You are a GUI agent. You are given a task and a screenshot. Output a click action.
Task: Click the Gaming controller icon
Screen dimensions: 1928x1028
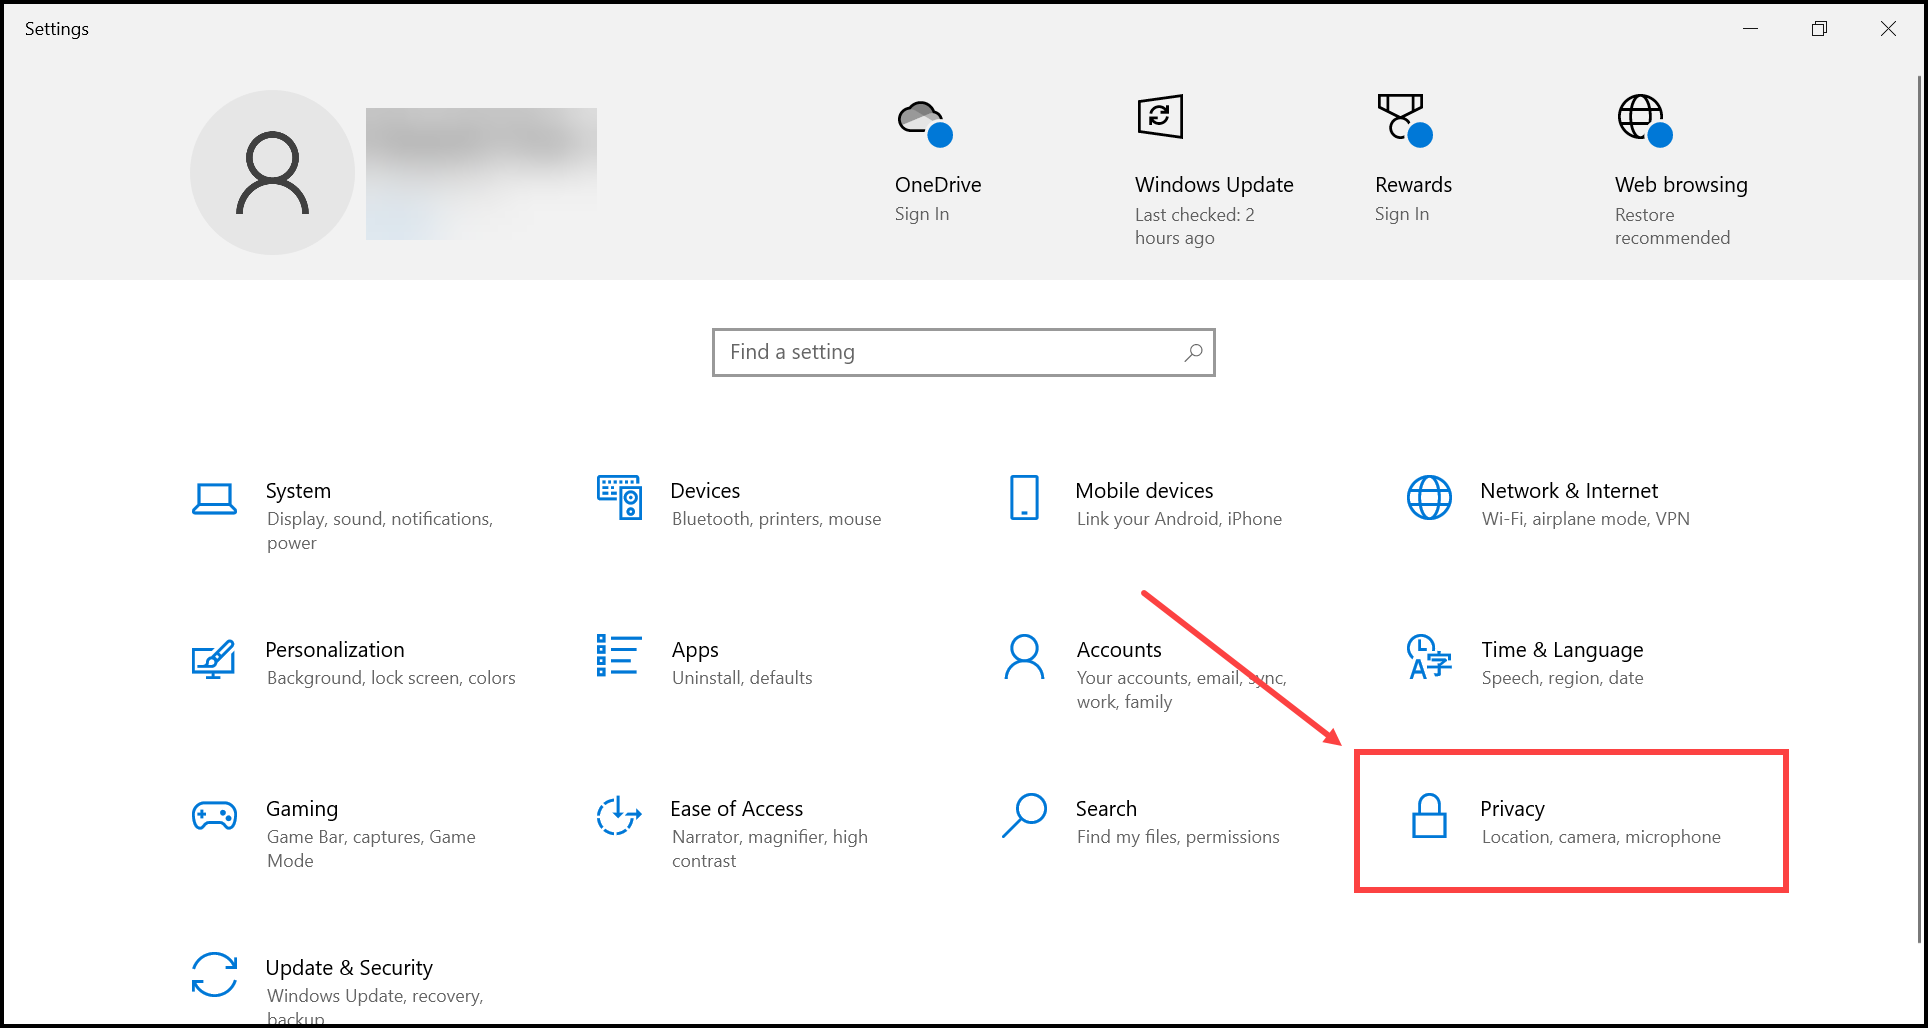point(214,816)
